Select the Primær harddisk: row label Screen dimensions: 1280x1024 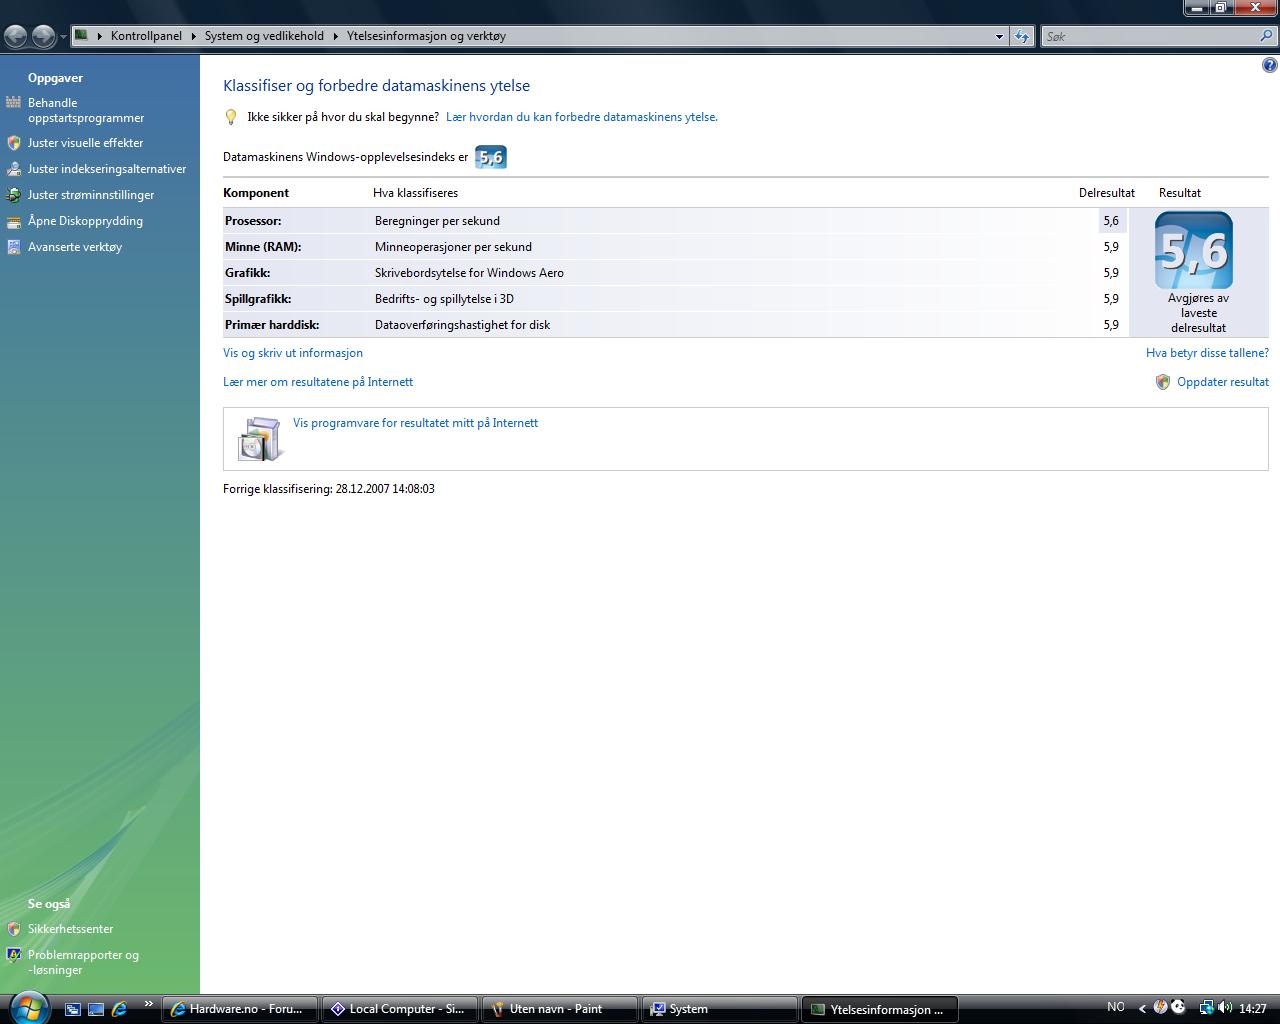pyautogui.click(x=272, y=325)
